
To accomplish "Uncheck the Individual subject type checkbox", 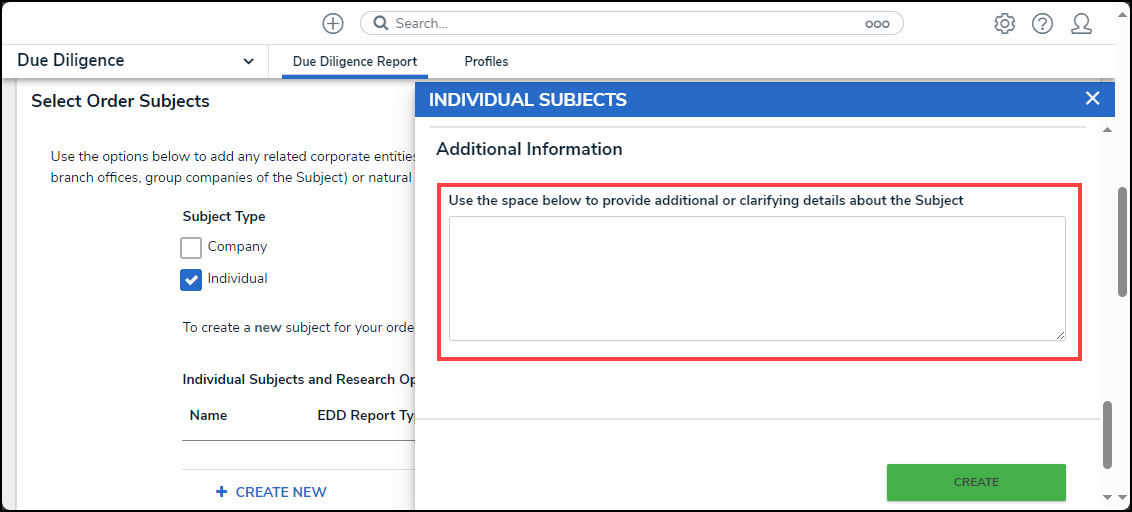I will pos(191,279).
